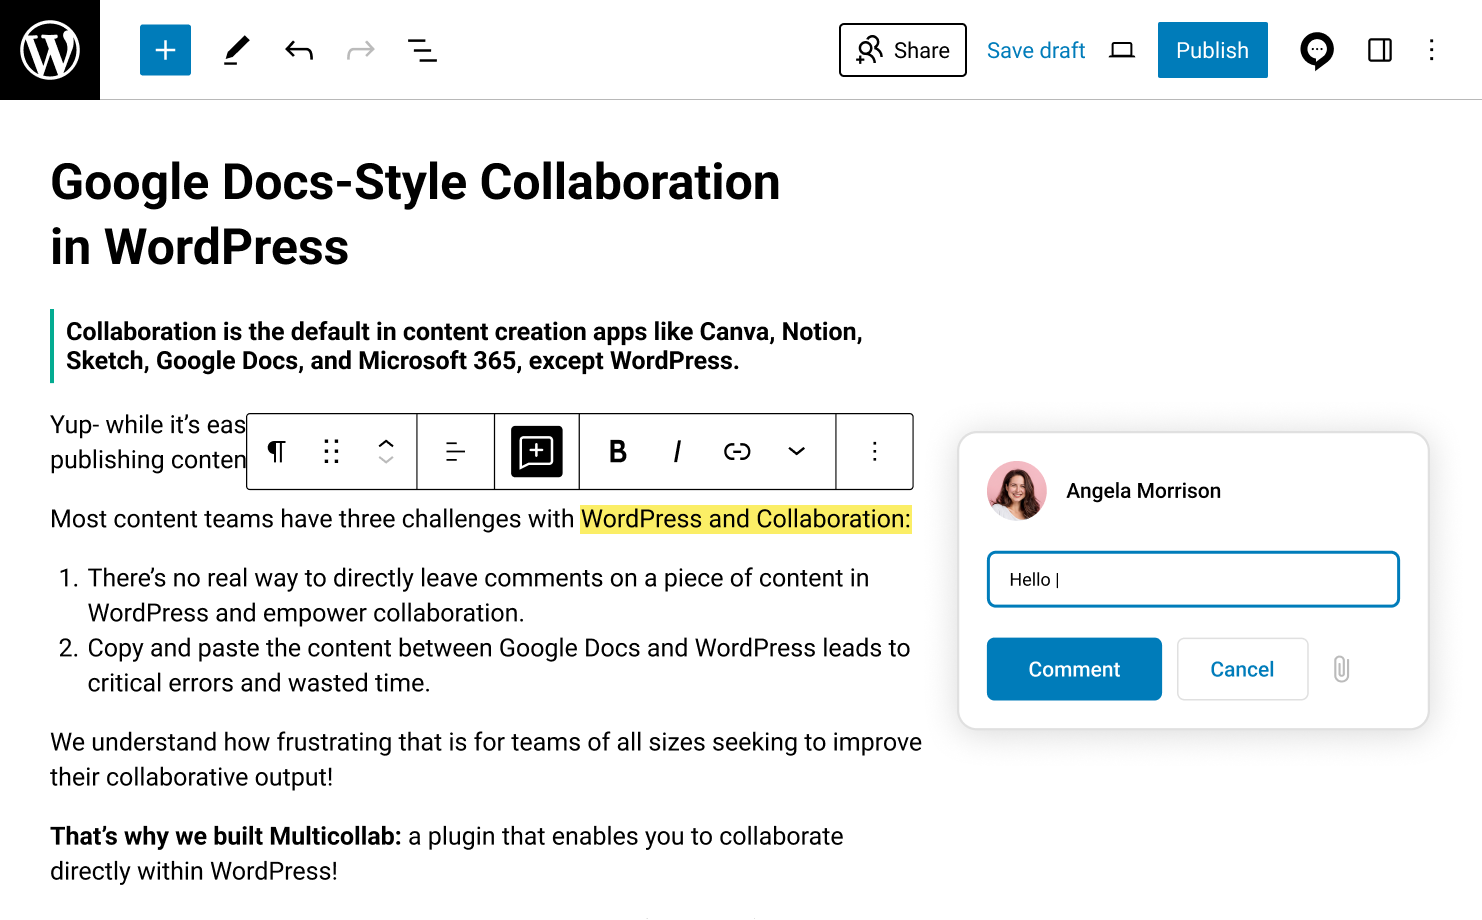Click the 'Angela Morrison' name label
Screen dimensions: 1482x920
coord(1143,491)
